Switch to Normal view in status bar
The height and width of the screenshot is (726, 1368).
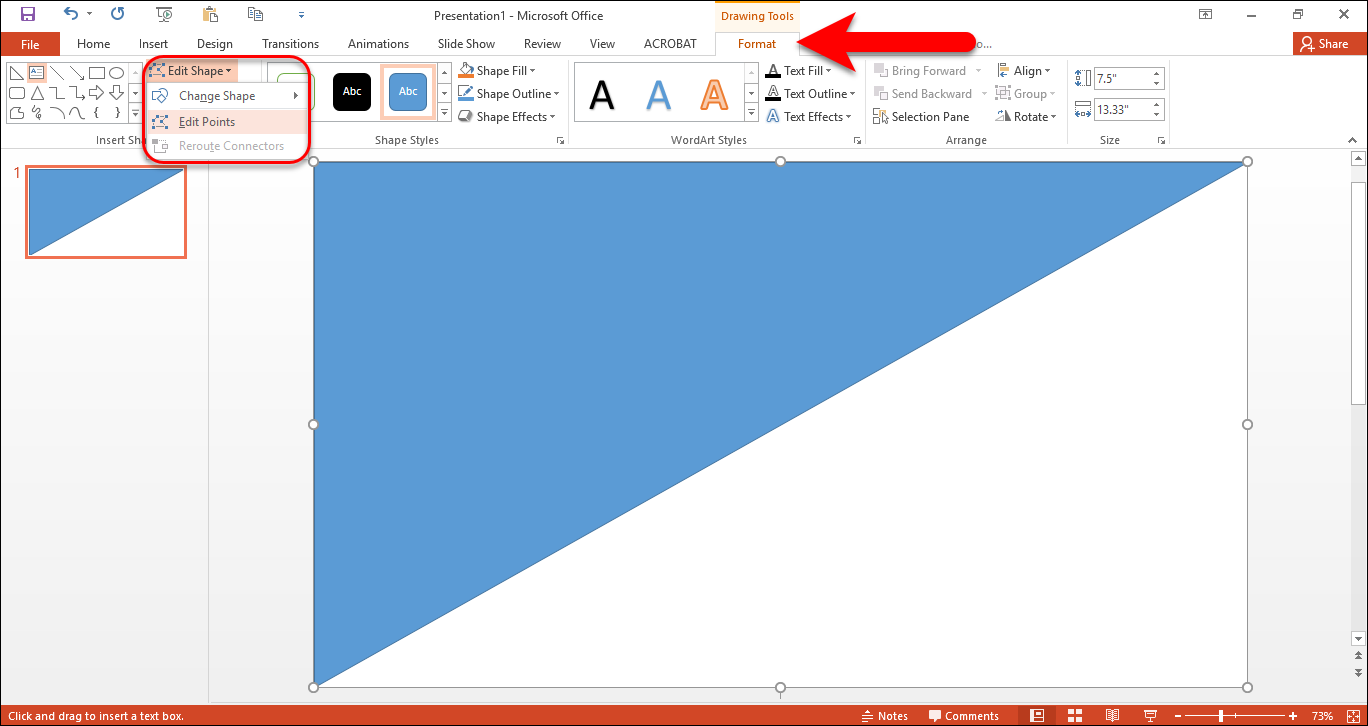(x=1037, y=716)
